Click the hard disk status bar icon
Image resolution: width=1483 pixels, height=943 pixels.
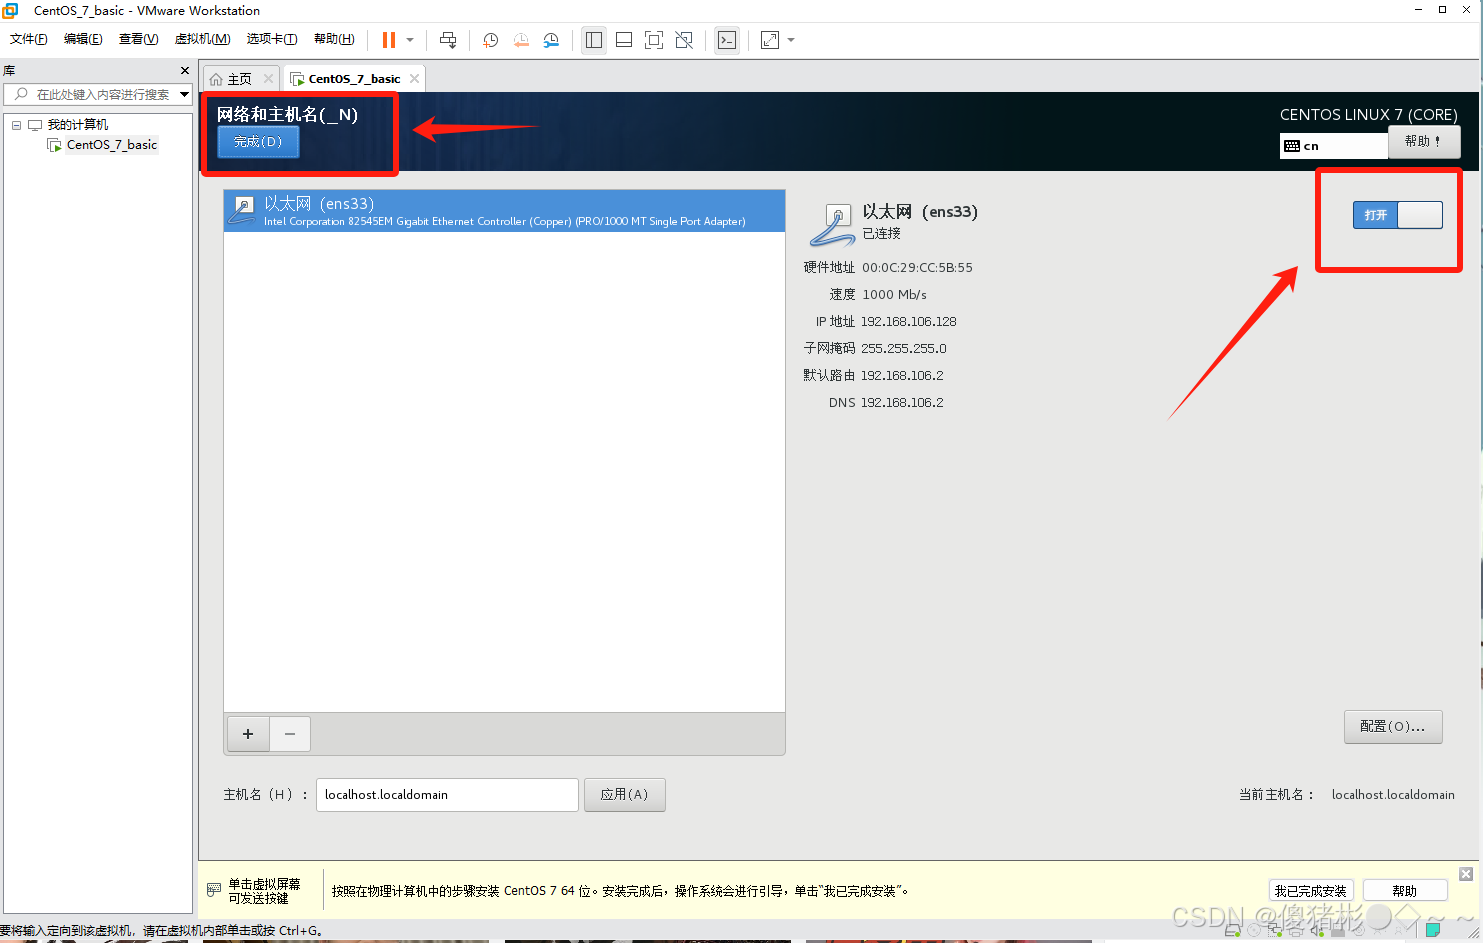click(1232, 930)
